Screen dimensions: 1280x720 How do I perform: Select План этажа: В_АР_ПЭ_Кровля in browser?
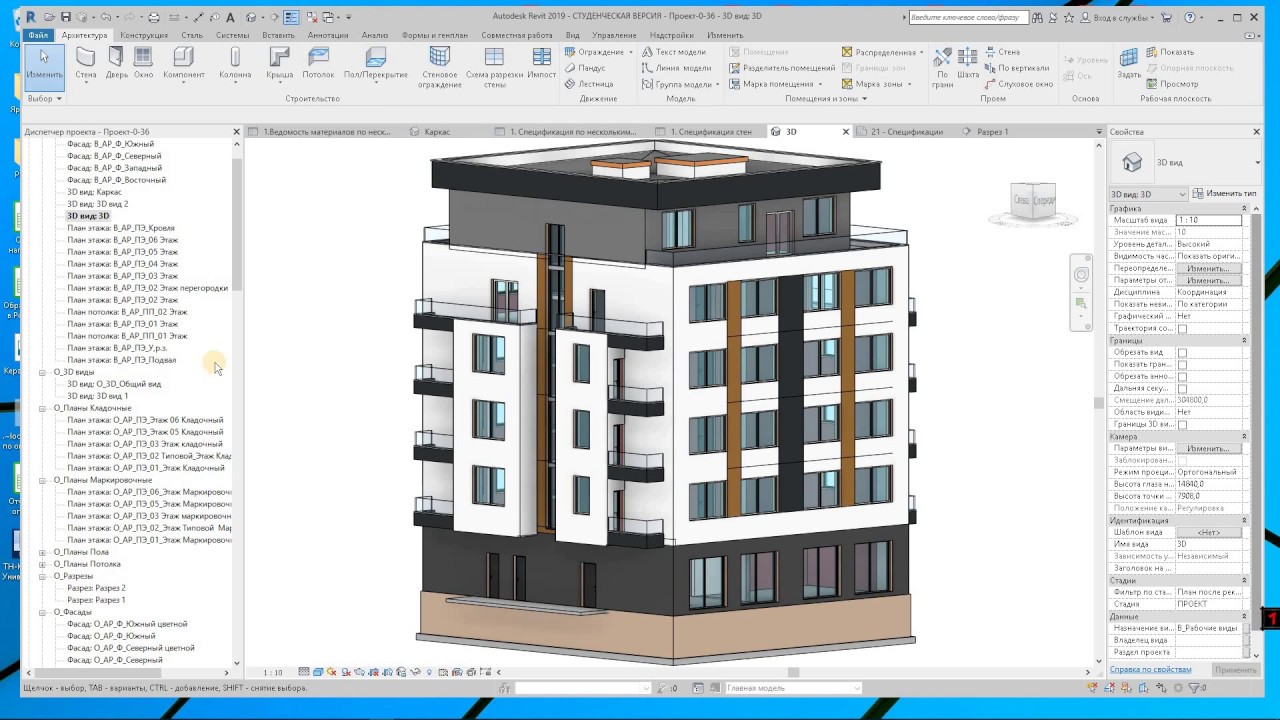tap(121, 228)
